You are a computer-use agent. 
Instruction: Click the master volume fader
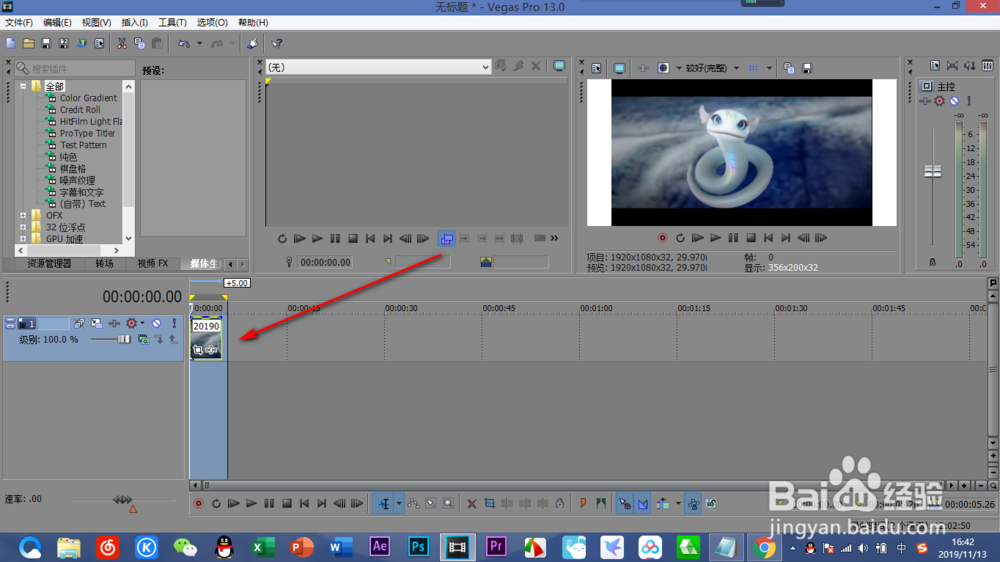pyautogui.click(x=932, y=171)
